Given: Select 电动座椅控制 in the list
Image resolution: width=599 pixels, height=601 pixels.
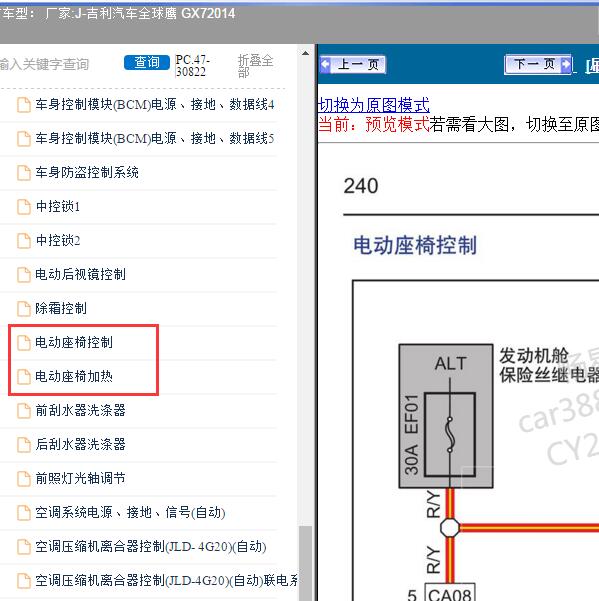Looking at the screenshot, I should coord(74,342).
